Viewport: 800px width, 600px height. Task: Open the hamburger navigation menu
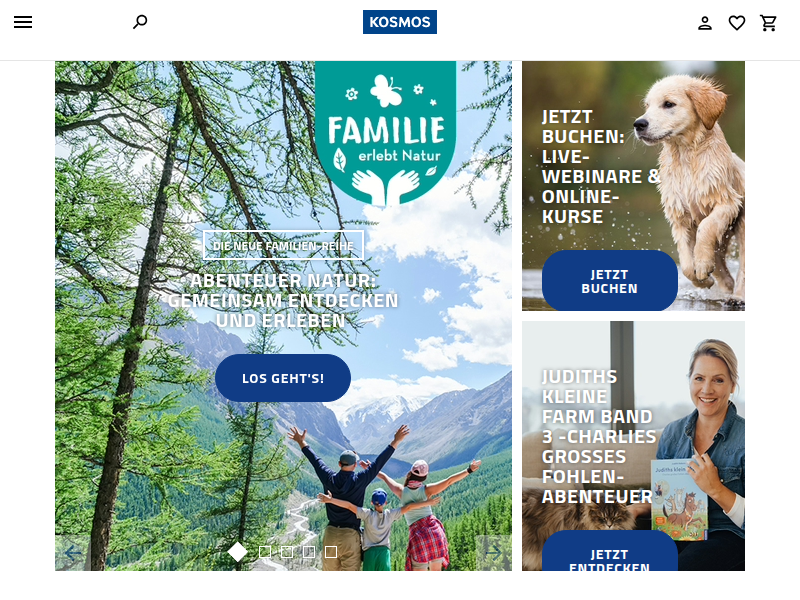coord(23,22)
